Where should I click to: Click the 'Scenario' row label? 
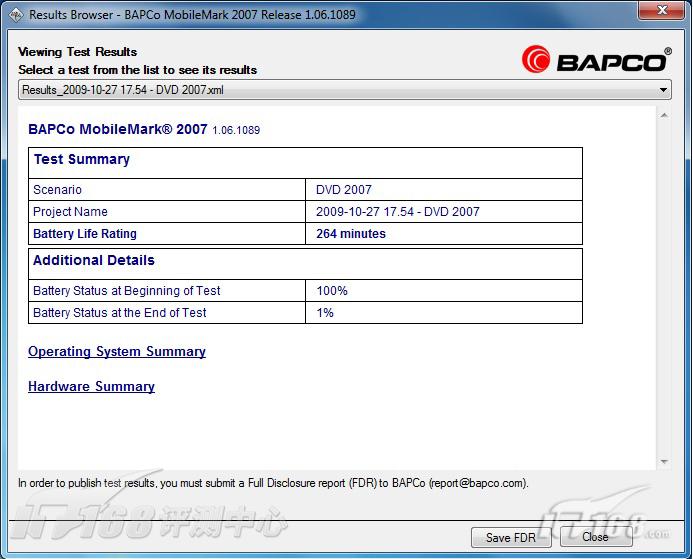57,190
